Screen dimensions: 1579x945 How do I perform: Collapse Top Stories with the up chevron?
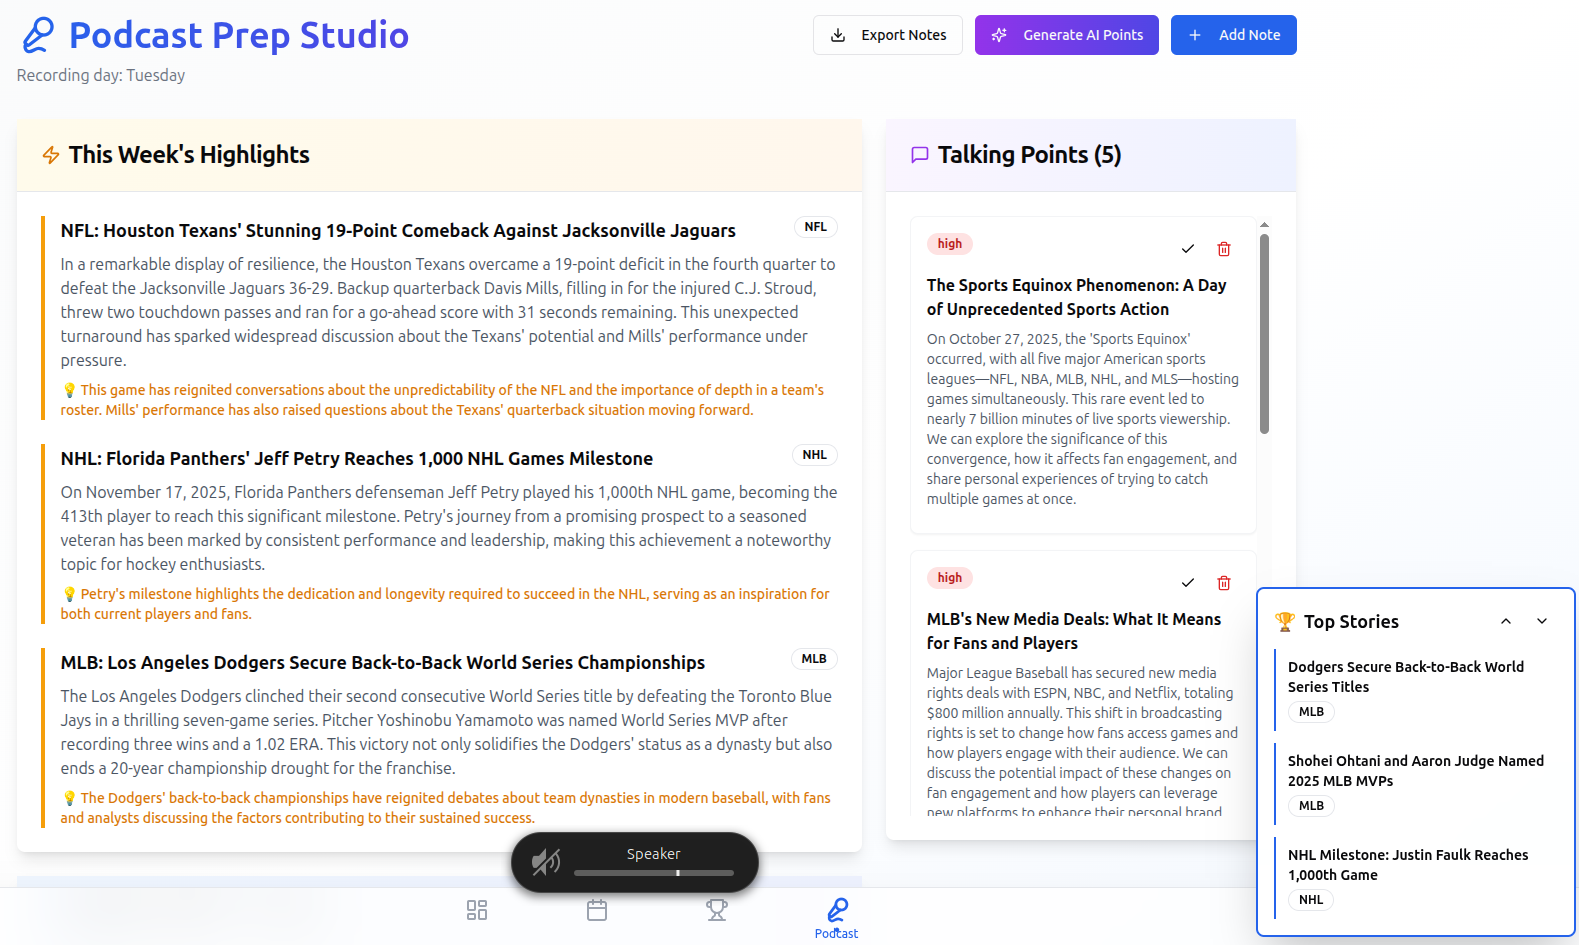(1506, 621)
